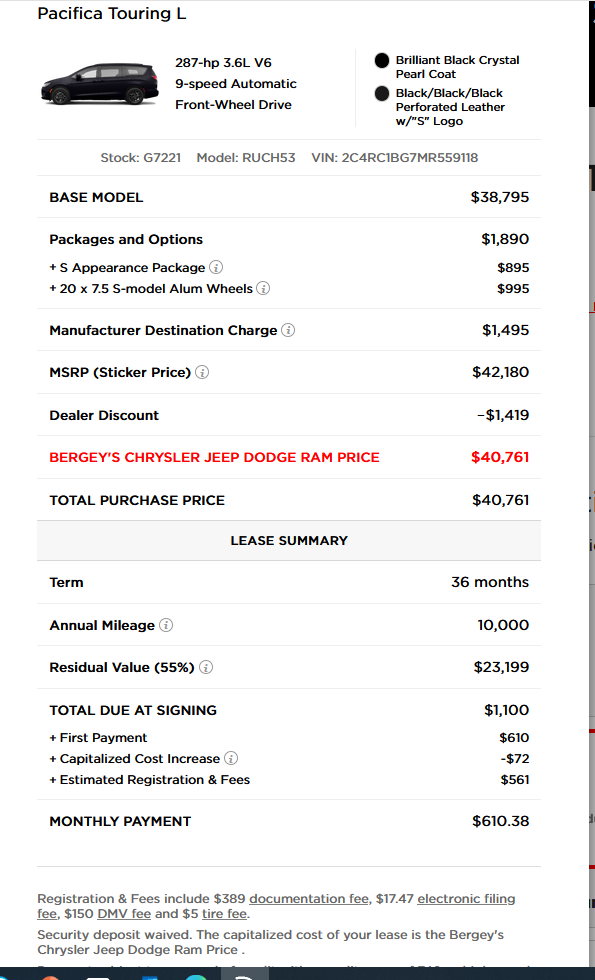
Task: Open info icon next to S Appearance Package
Action: tap(216, 268)
